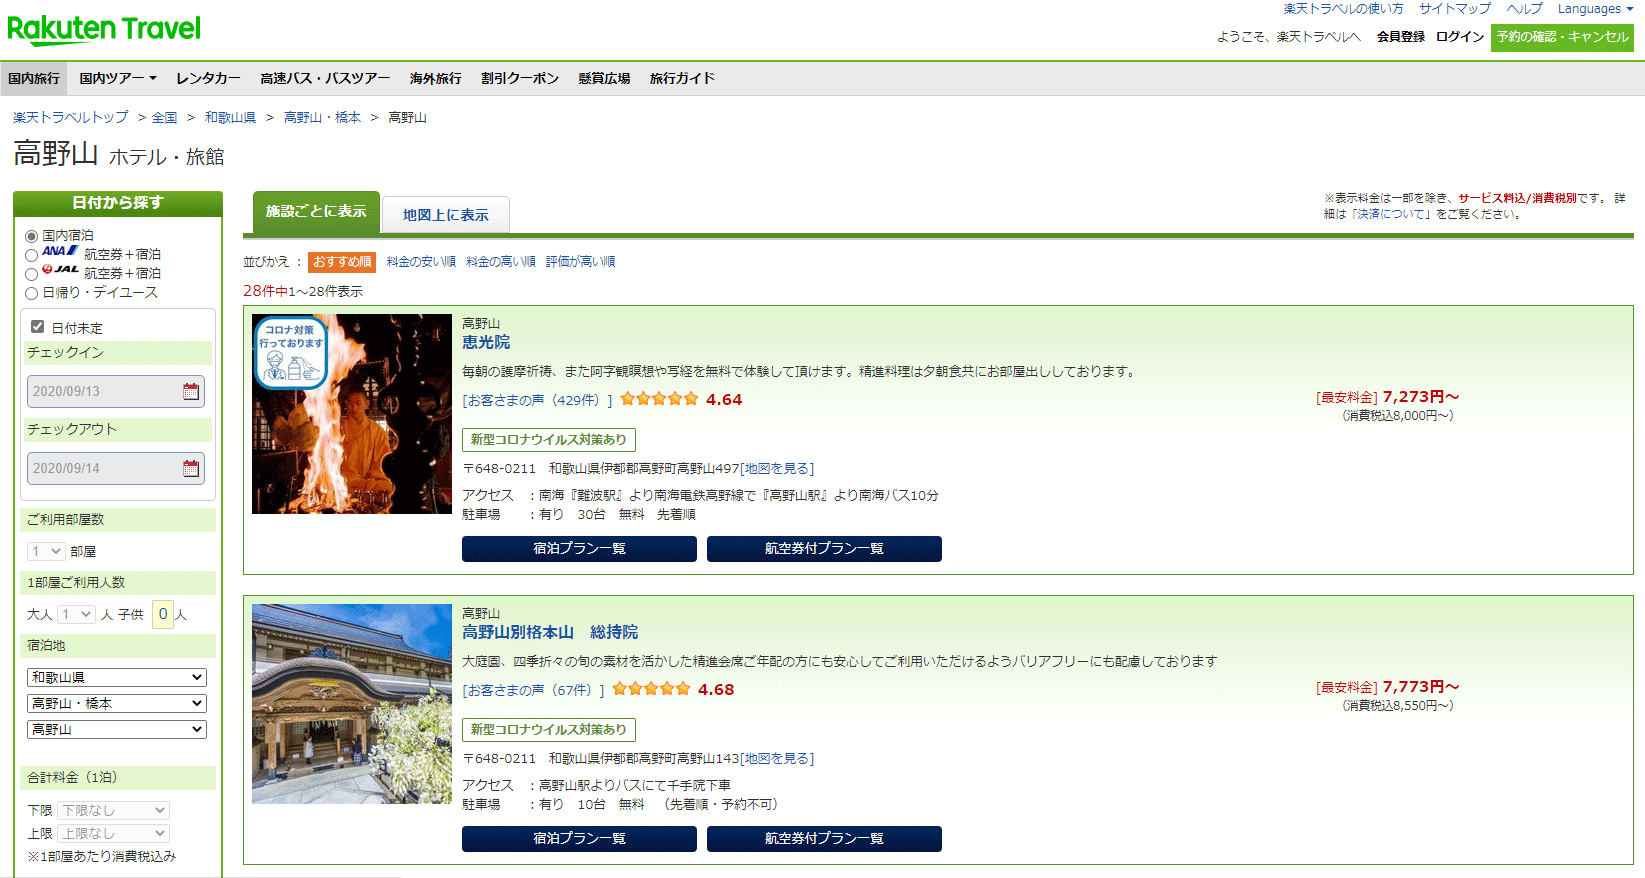Select the JAL 航空券＋宿泊 radio option
The image size is (1645, 878).
click(x=32, y=274)
